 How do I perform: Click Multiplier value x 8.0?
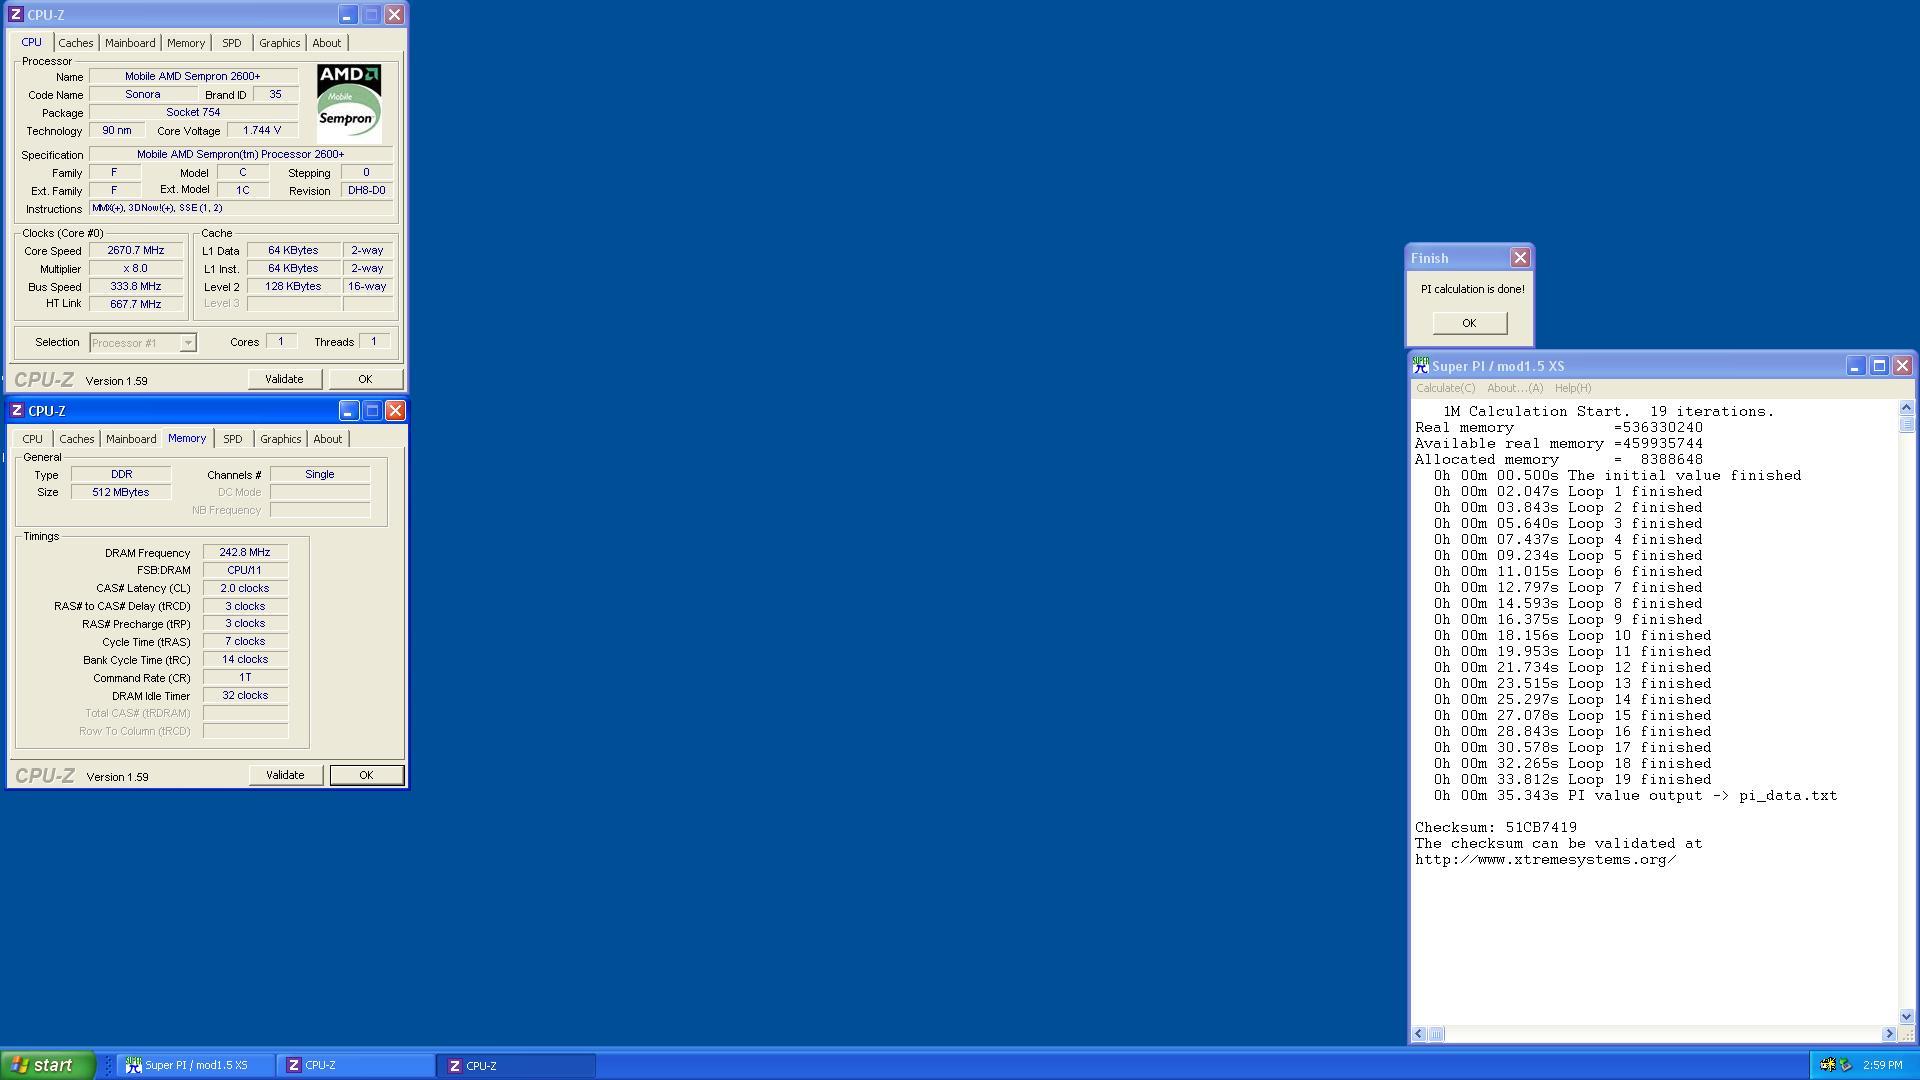(136, 269)
